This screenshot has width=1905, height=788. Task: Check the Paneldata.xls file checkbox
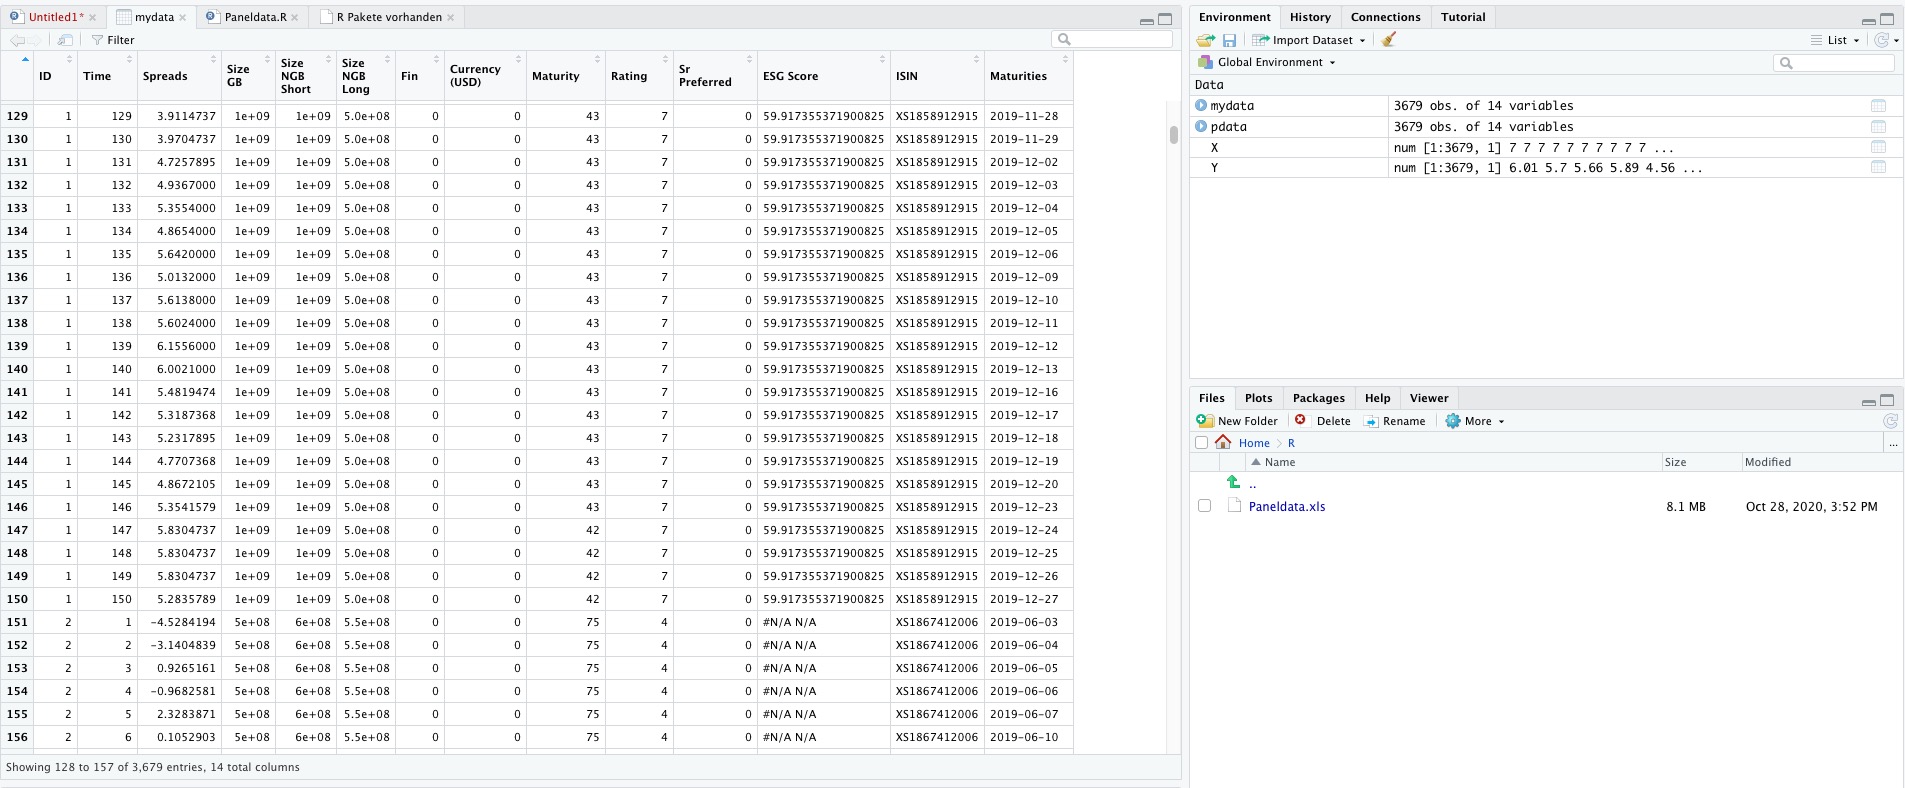(x=1204, y=506)
